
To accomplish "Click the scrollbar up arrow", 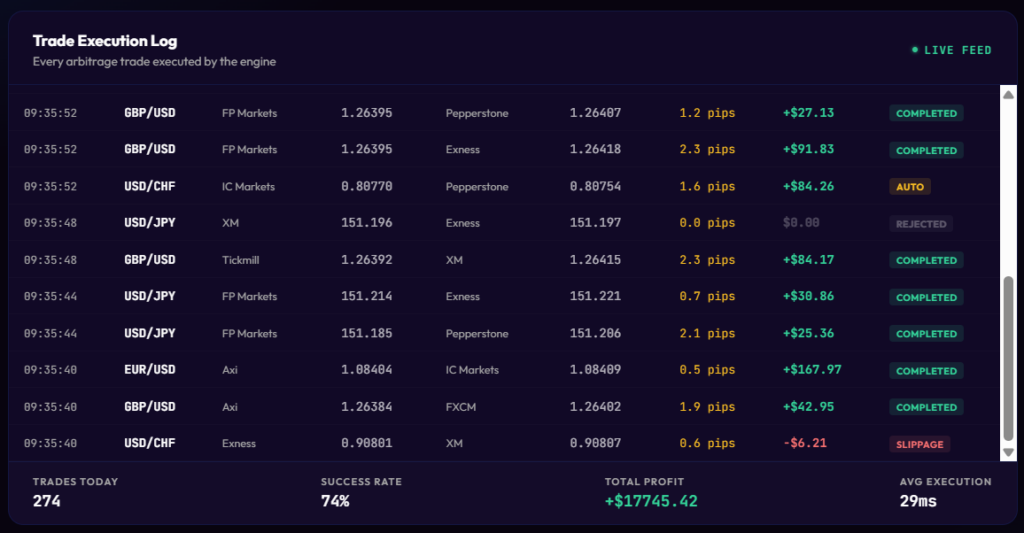I will pos(1008,95).
